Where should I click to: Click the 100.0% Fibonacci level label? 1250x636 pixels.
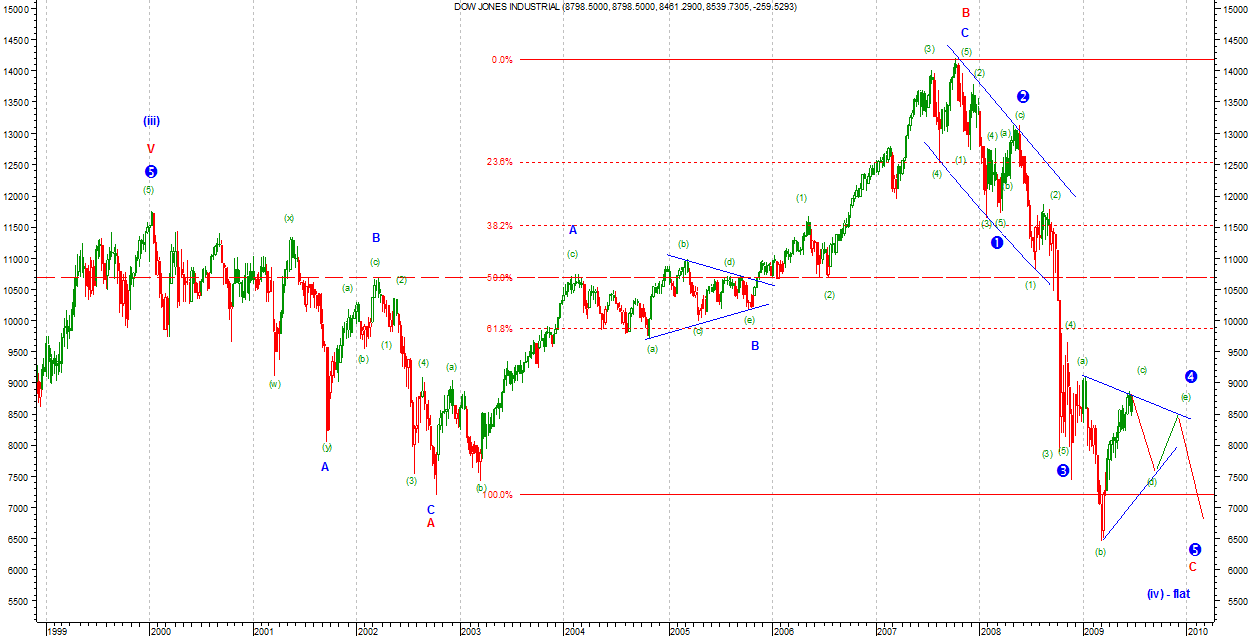[498, 495]
